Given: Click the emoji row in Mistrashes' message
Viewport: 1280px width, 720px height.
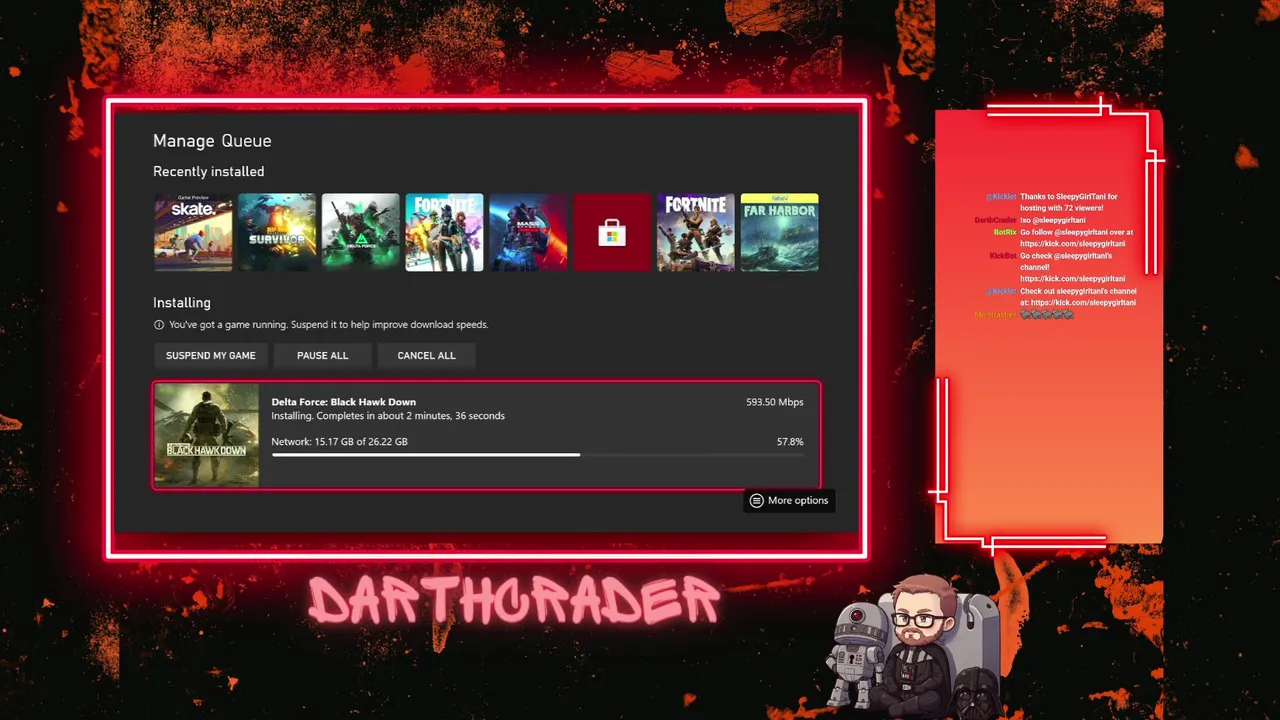Looking at the screenshot, I should pos(1046,314).
